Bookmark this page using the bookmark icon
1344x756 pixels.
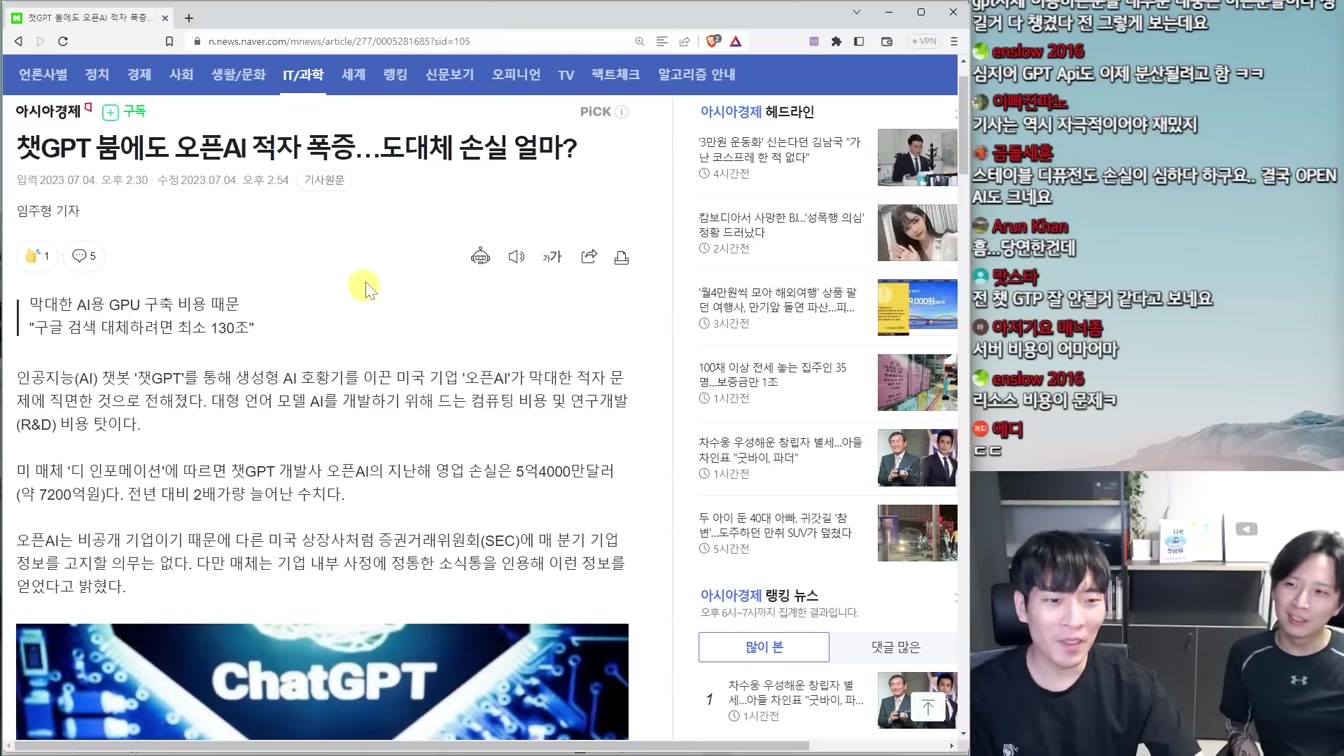click(x=169, y=41)
